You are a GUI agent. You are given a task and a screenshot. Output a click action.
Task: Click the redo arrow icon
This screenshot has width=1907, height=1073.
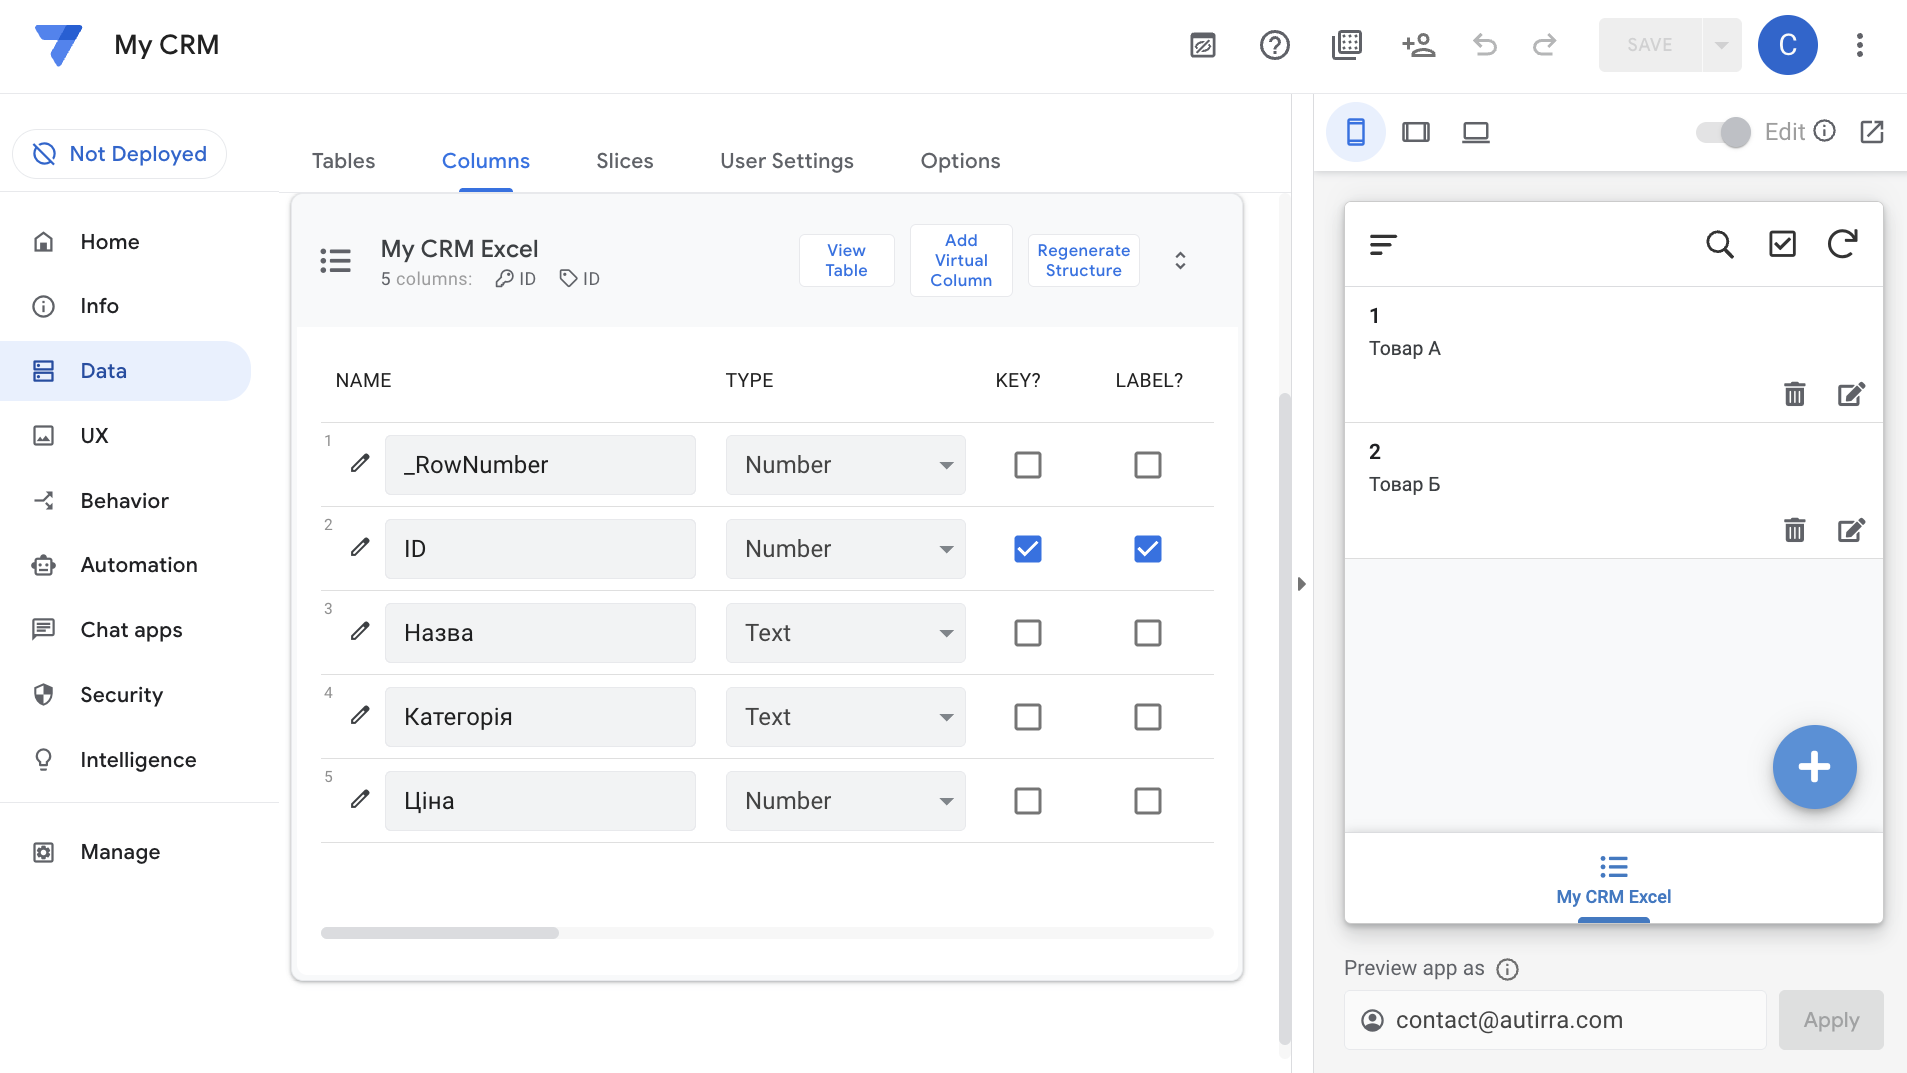pyautogui.click(x=1545, y=45)
